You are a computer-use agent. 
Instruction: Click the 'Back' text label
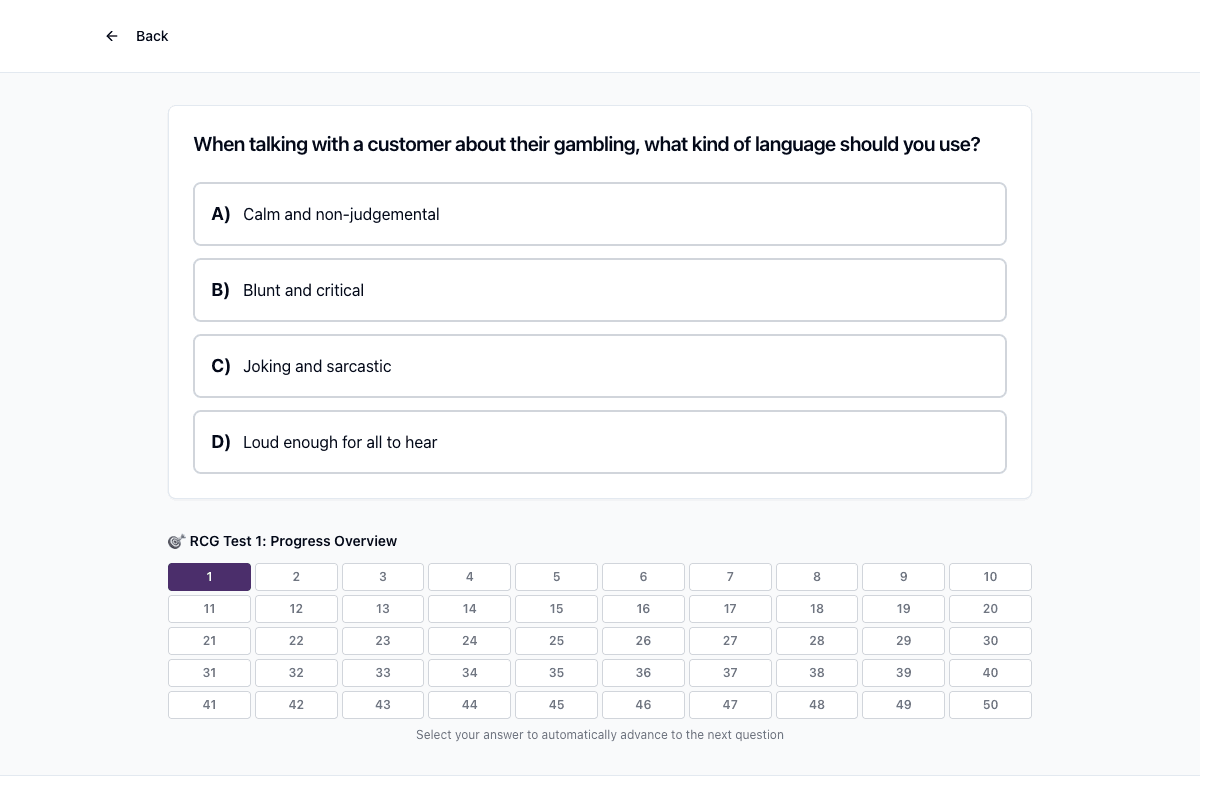click(x=152, y=36)
